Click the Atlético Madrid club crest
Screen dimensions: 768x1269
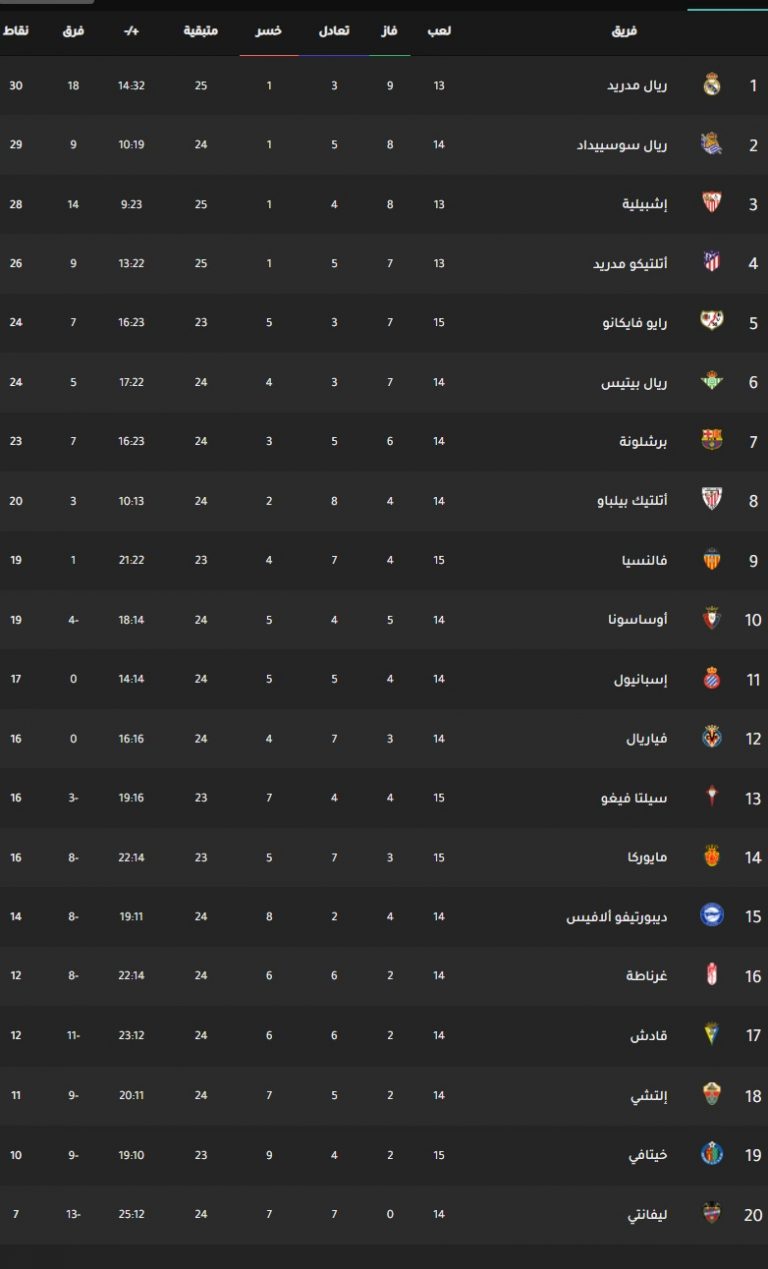[x=711, y=263]
